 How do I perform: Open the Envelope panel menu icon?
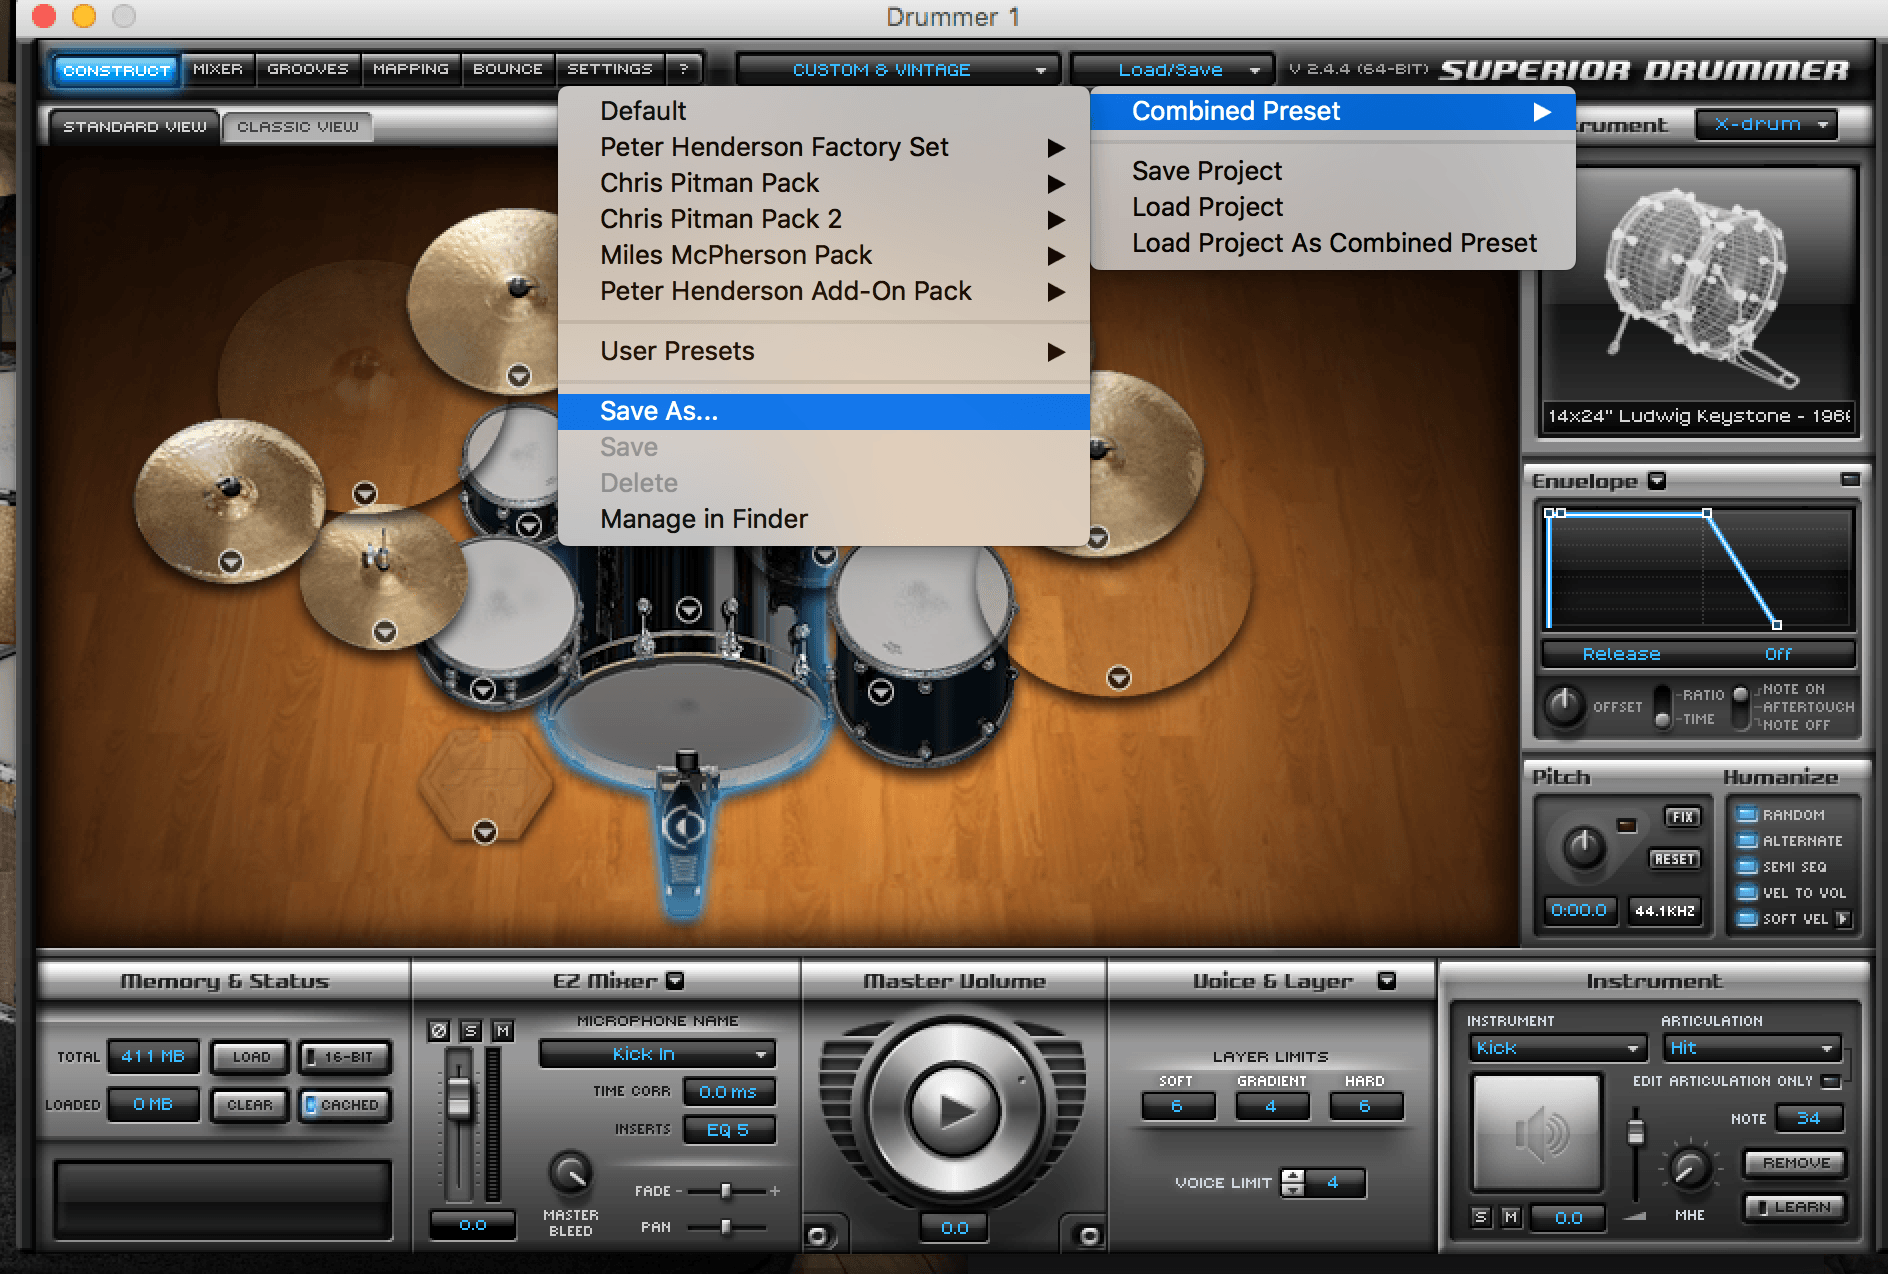1657,481
